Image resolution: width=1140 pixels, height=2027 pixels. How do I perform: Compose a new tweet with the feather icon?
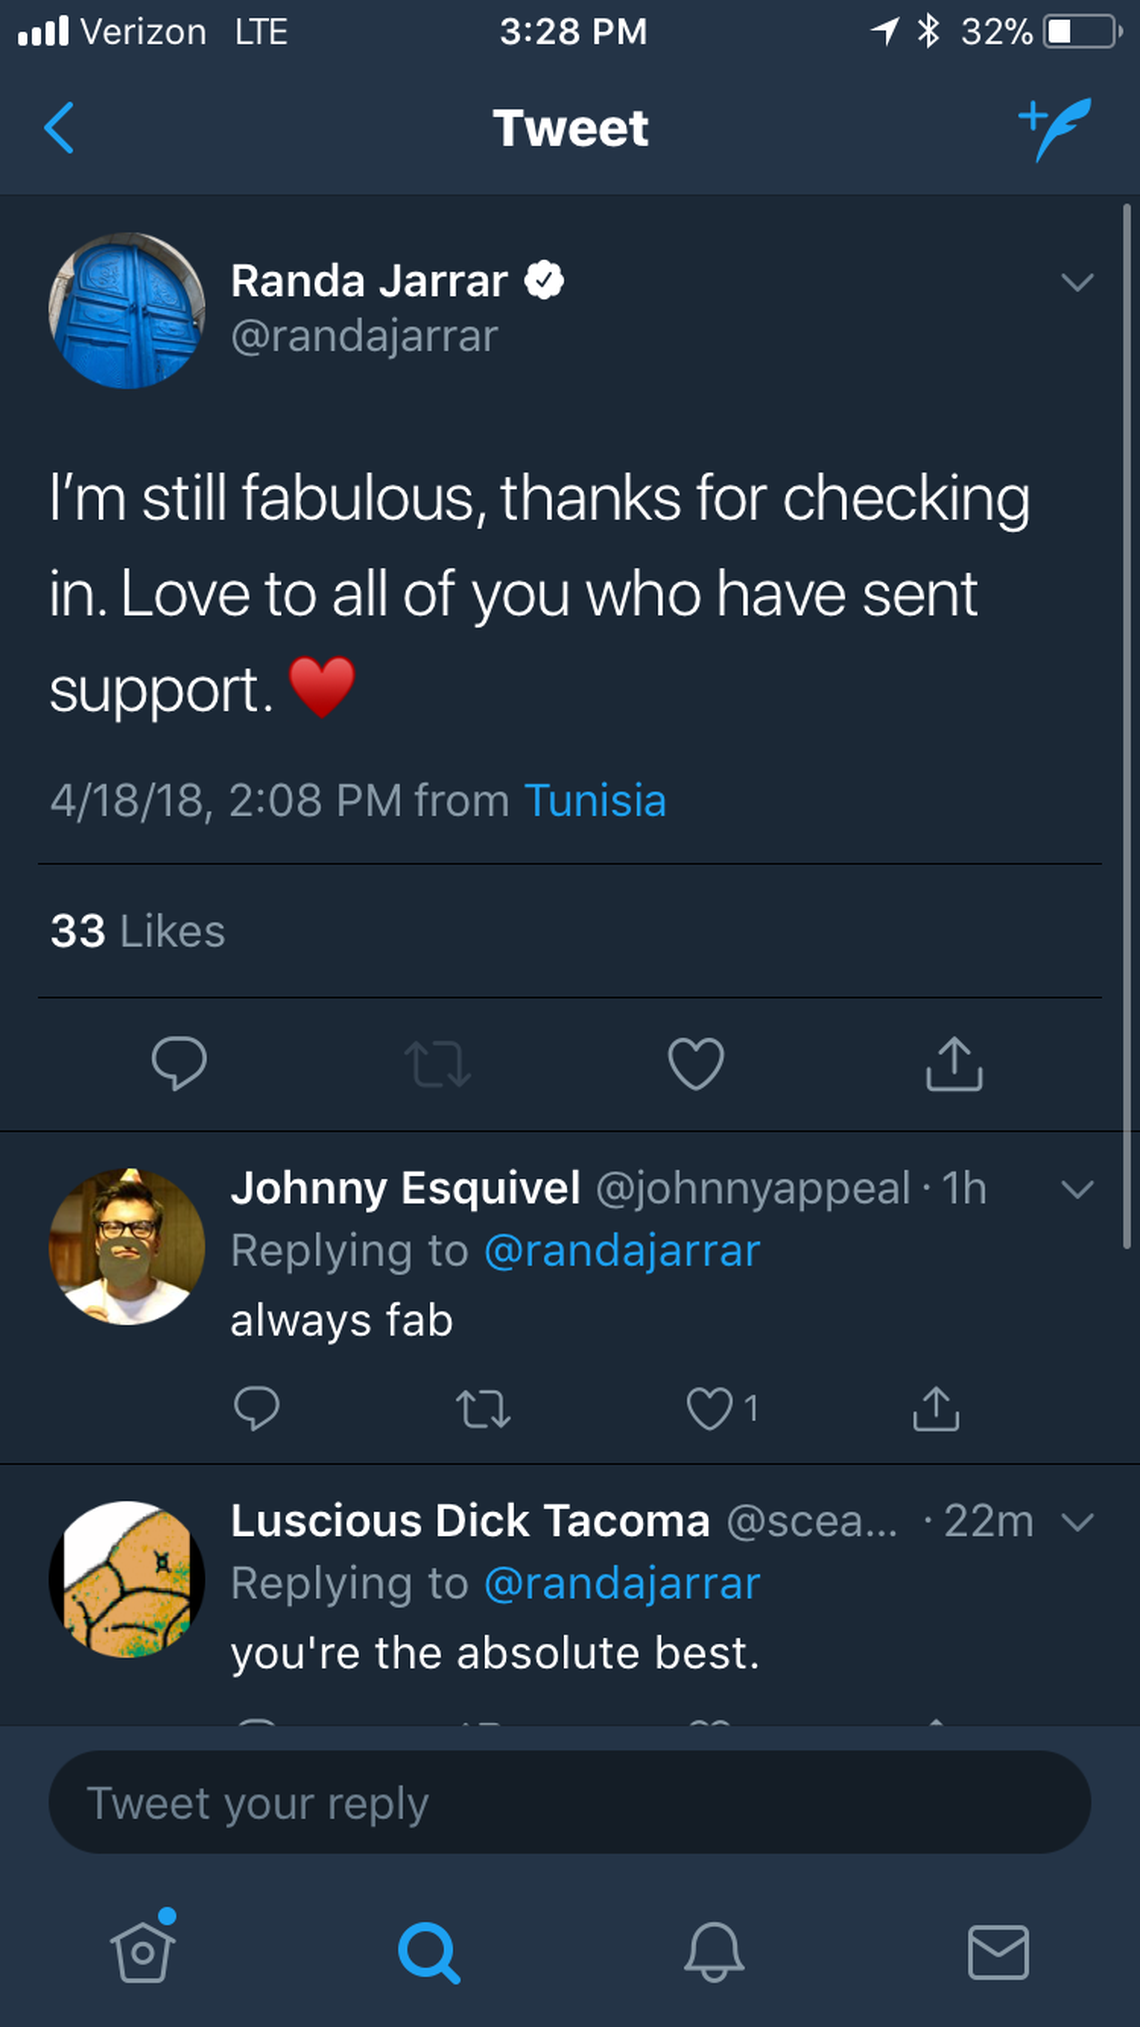tap(1056, 128)
